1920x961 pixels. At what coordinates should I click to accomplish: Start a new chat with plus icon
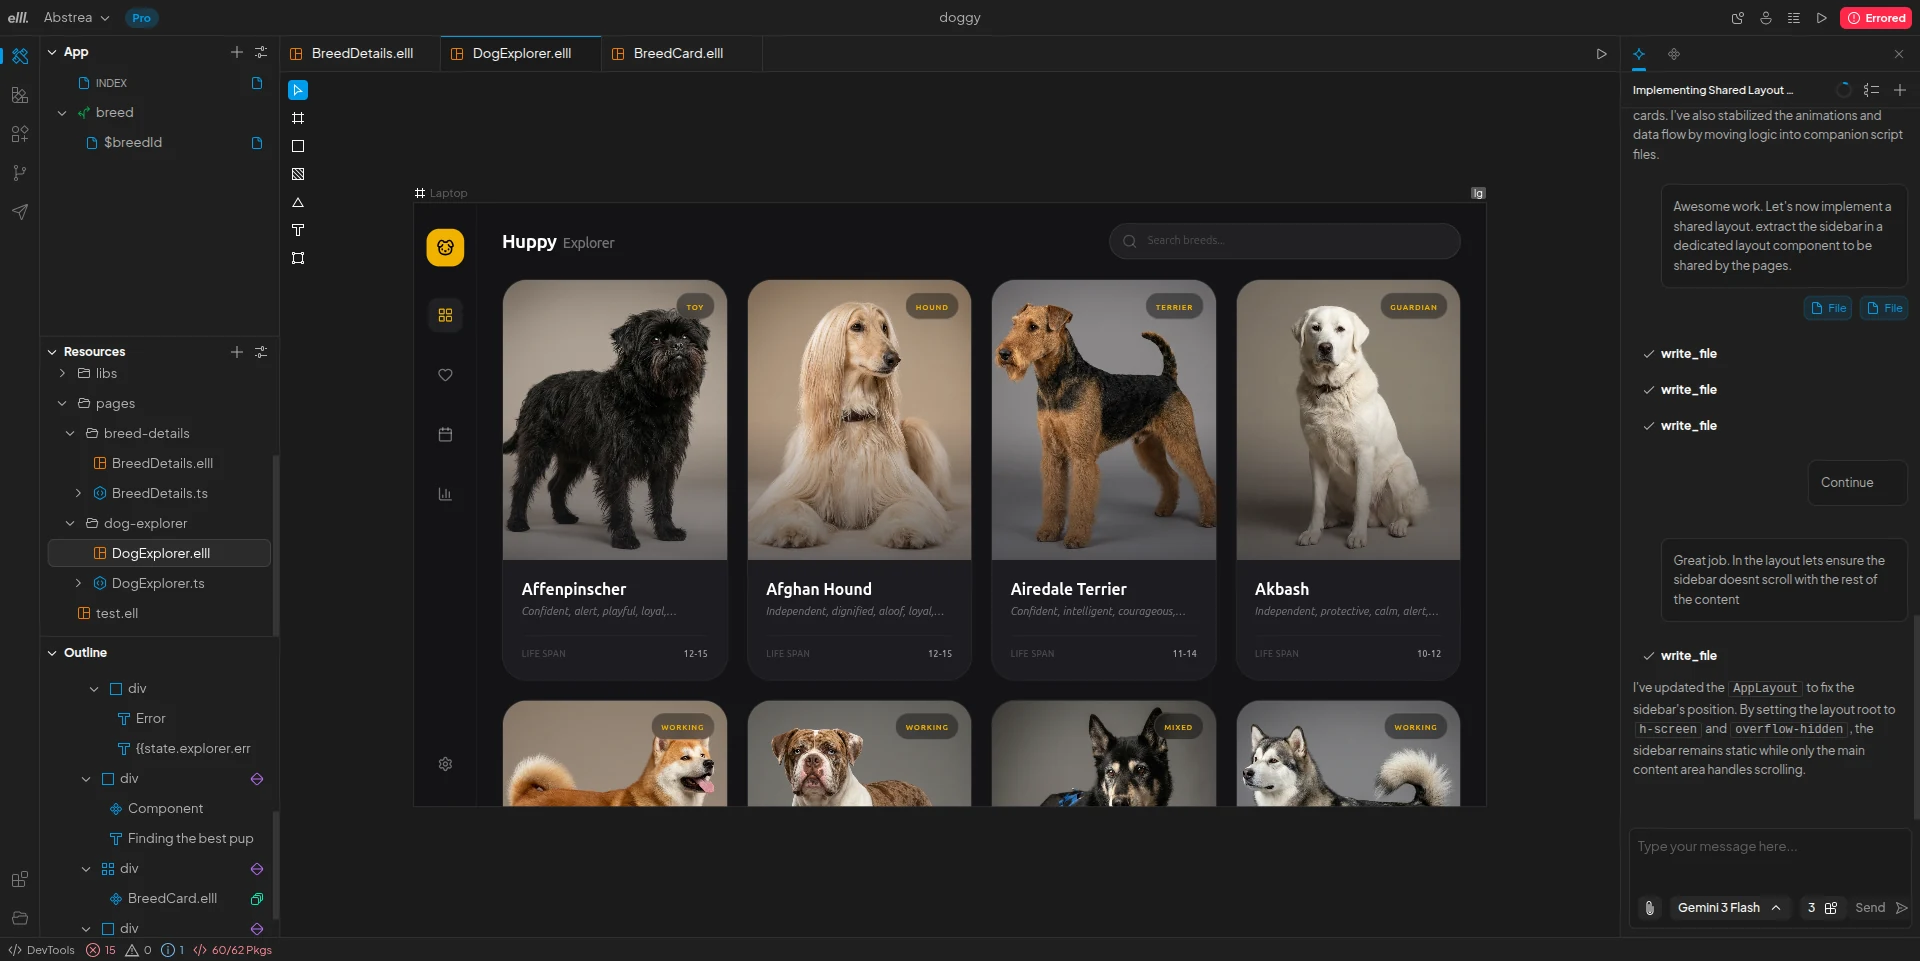[x=1900, y=90]
